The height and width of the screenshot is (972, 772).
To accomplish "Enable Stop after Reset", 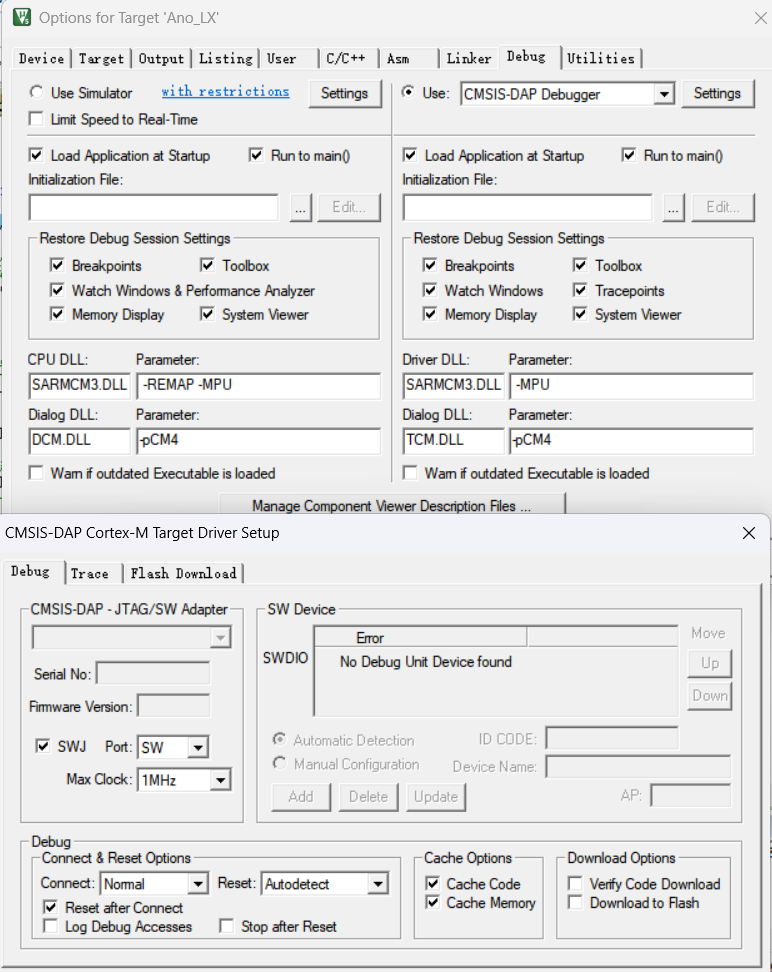I will (x=227, y=926).
